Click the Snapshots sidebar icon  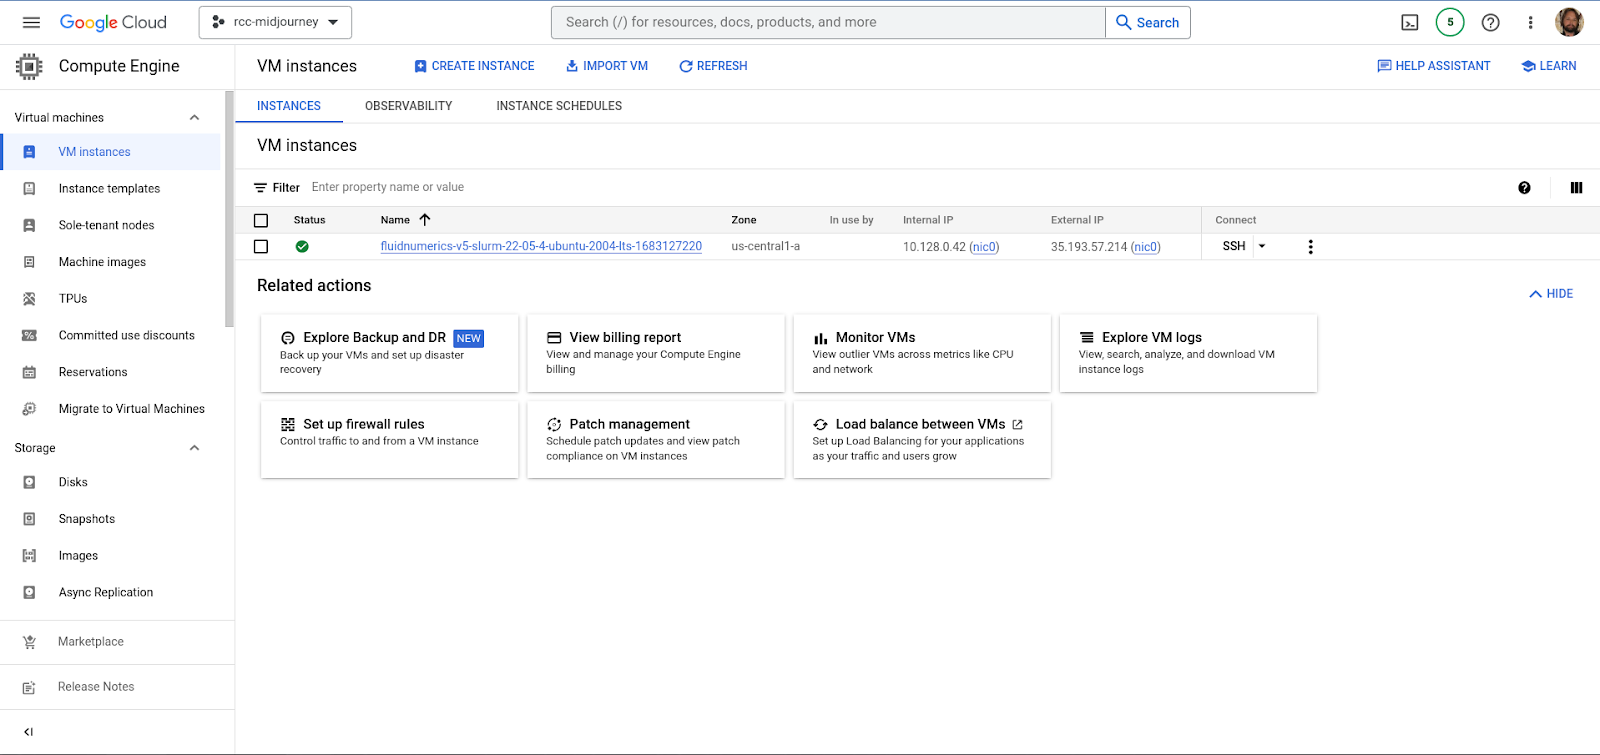pyautogui.click(x=29, y=519)
